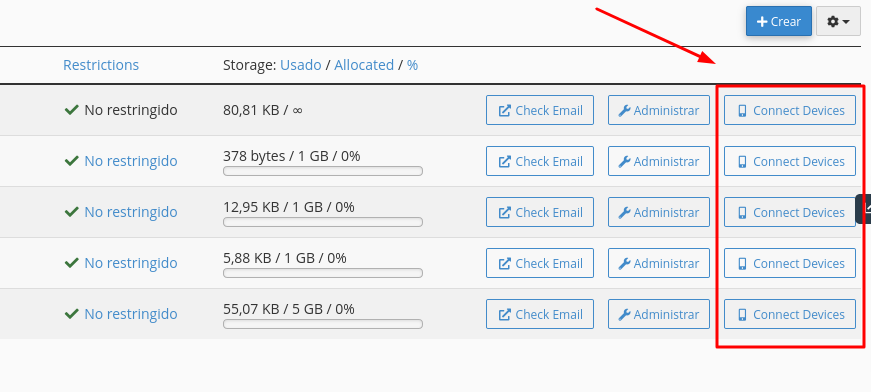871x392 pixels.
Task: Click phone icon in first Connect Devices button
Action: click(742, 110)
